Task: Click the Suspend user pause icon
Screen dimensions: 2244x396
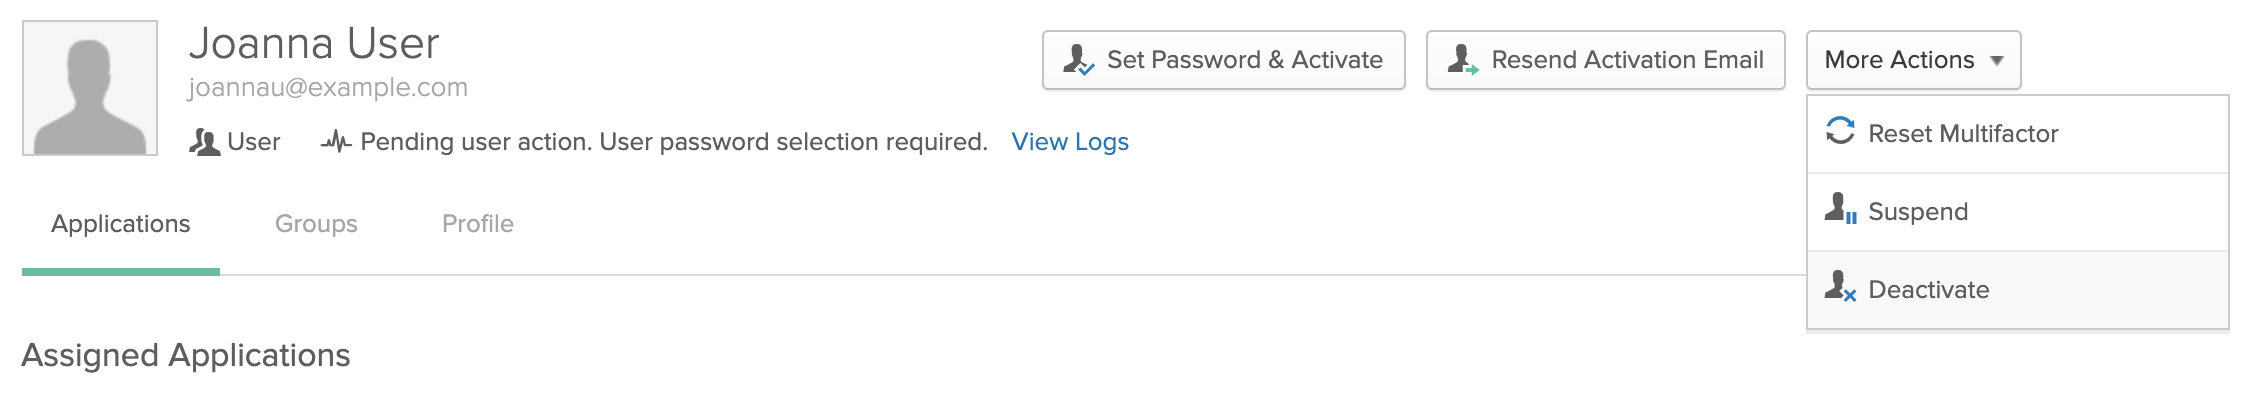Action: 1840,208
